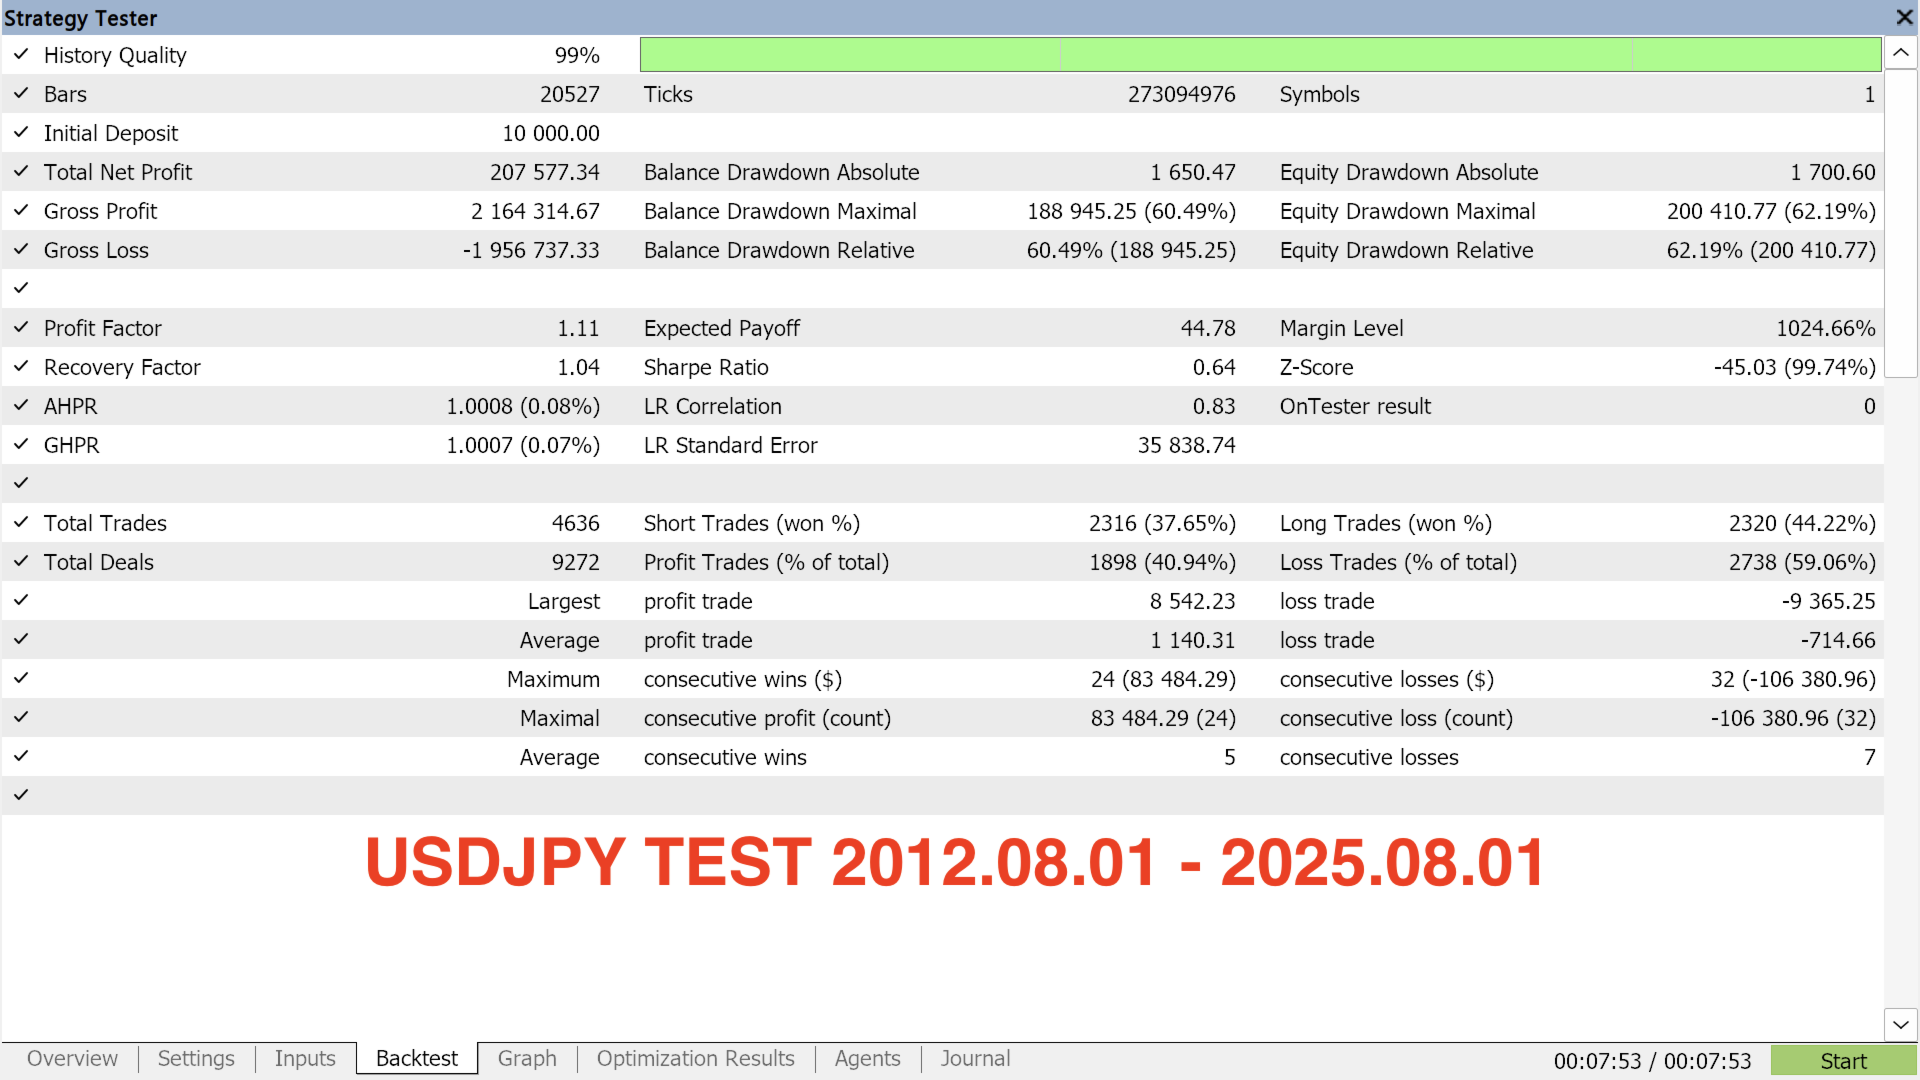The image size is (1920, 1080).
Task: Uncheck the Total Trades row checkmark
Action: click(x=21, y=522)
